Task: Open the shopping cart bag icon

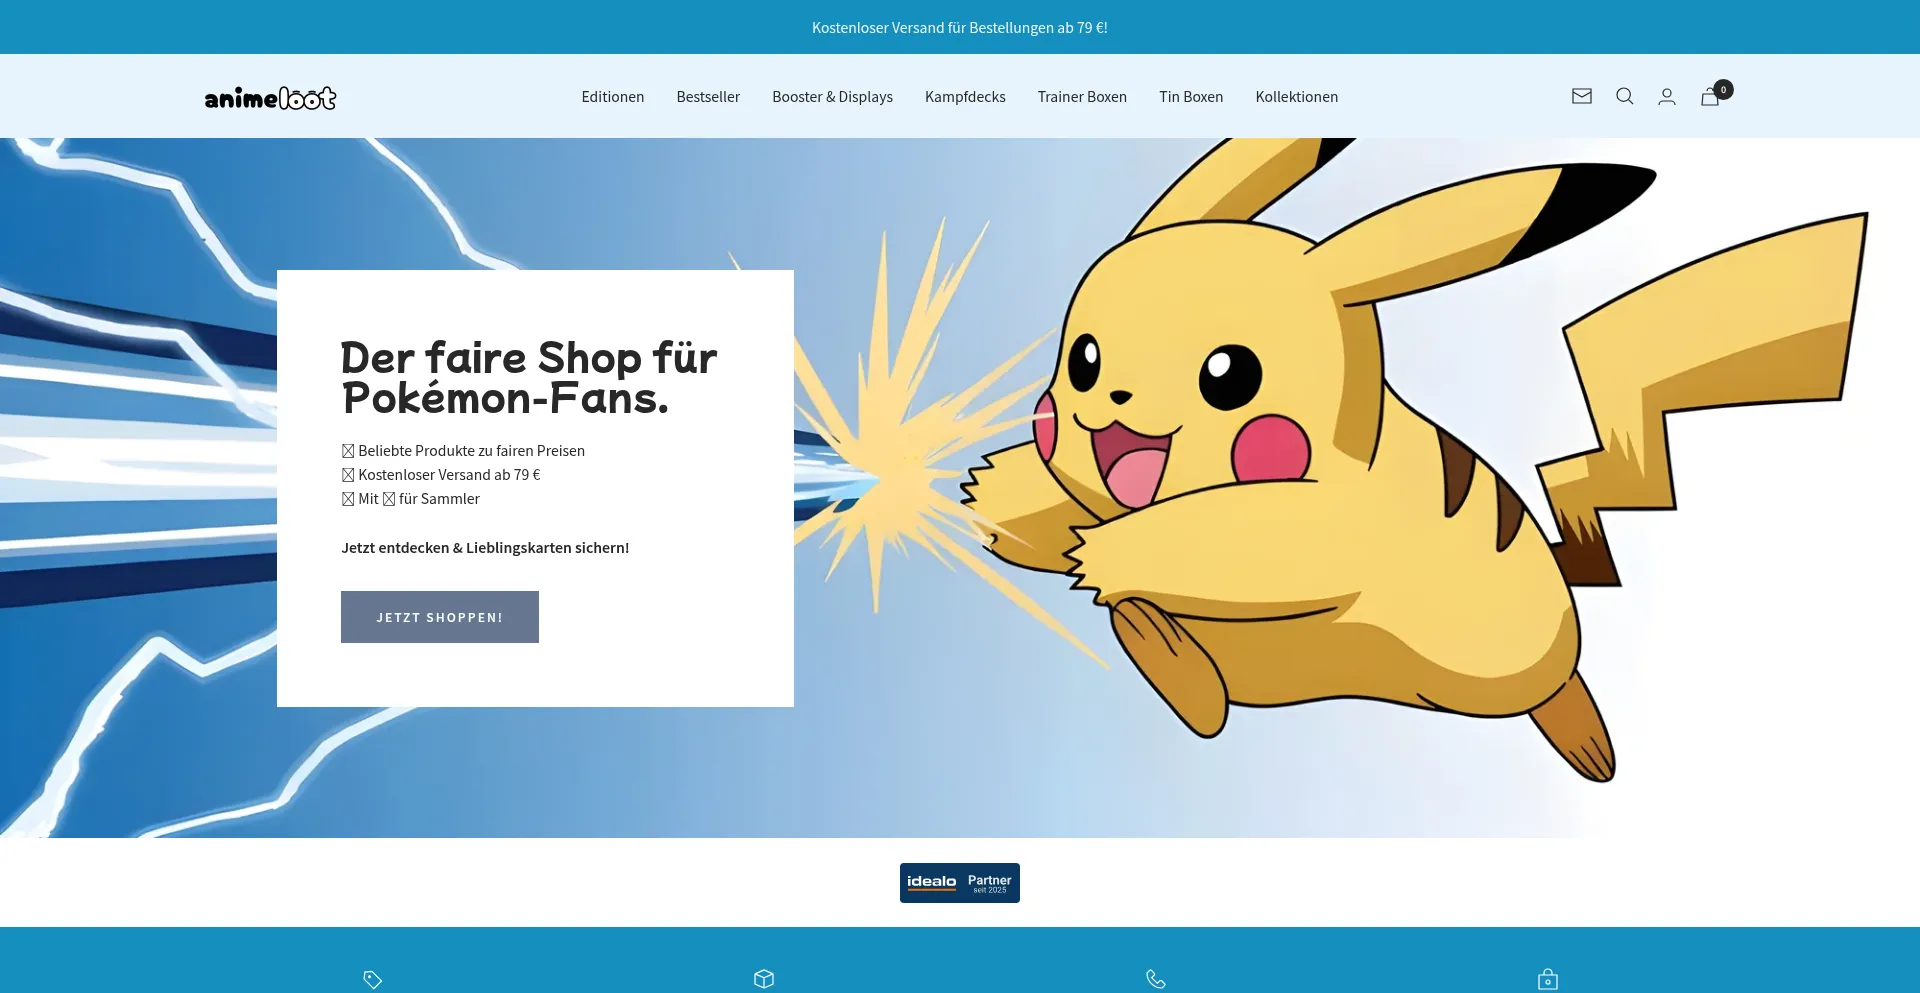Action: point(1709,96)
